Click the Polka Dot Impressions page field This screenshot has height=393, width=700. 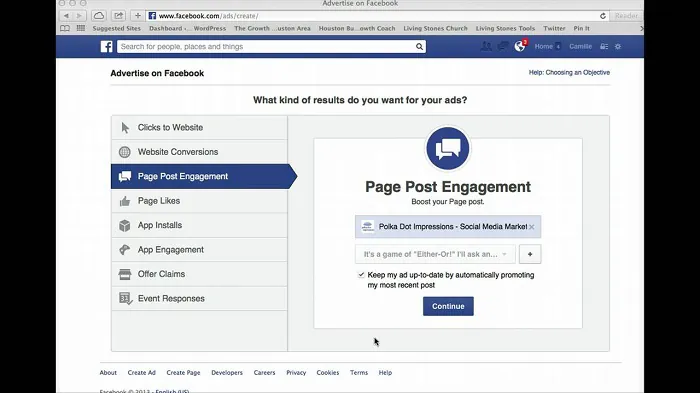pyautogui.click(x=448, y=227)
